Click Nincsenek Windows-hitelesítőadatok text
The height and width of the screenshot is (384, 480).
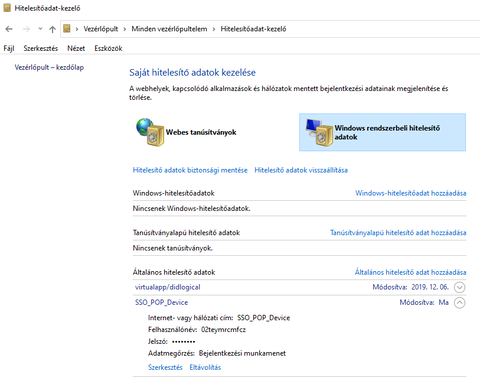191,209
